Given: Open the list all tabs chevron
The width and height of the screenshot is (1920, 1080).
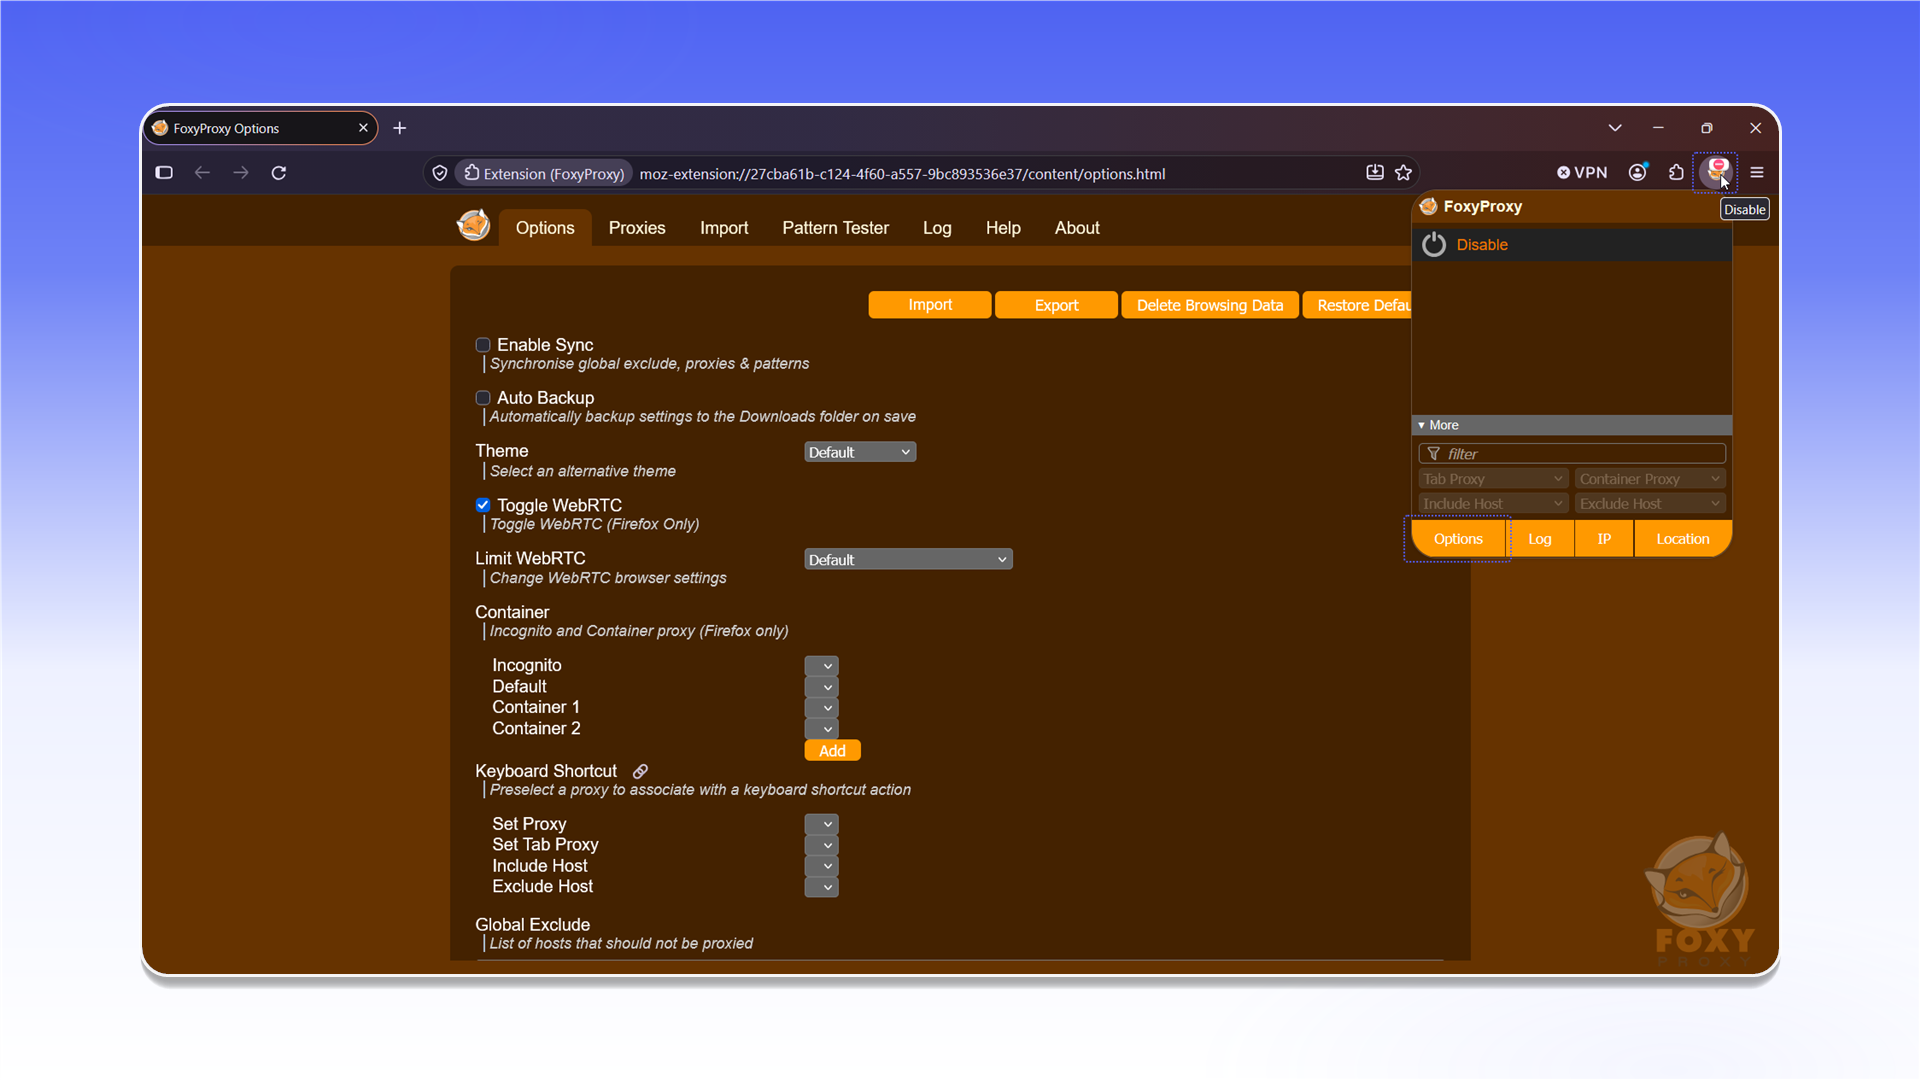Looking at the screenshot, I should (1615, 128).
